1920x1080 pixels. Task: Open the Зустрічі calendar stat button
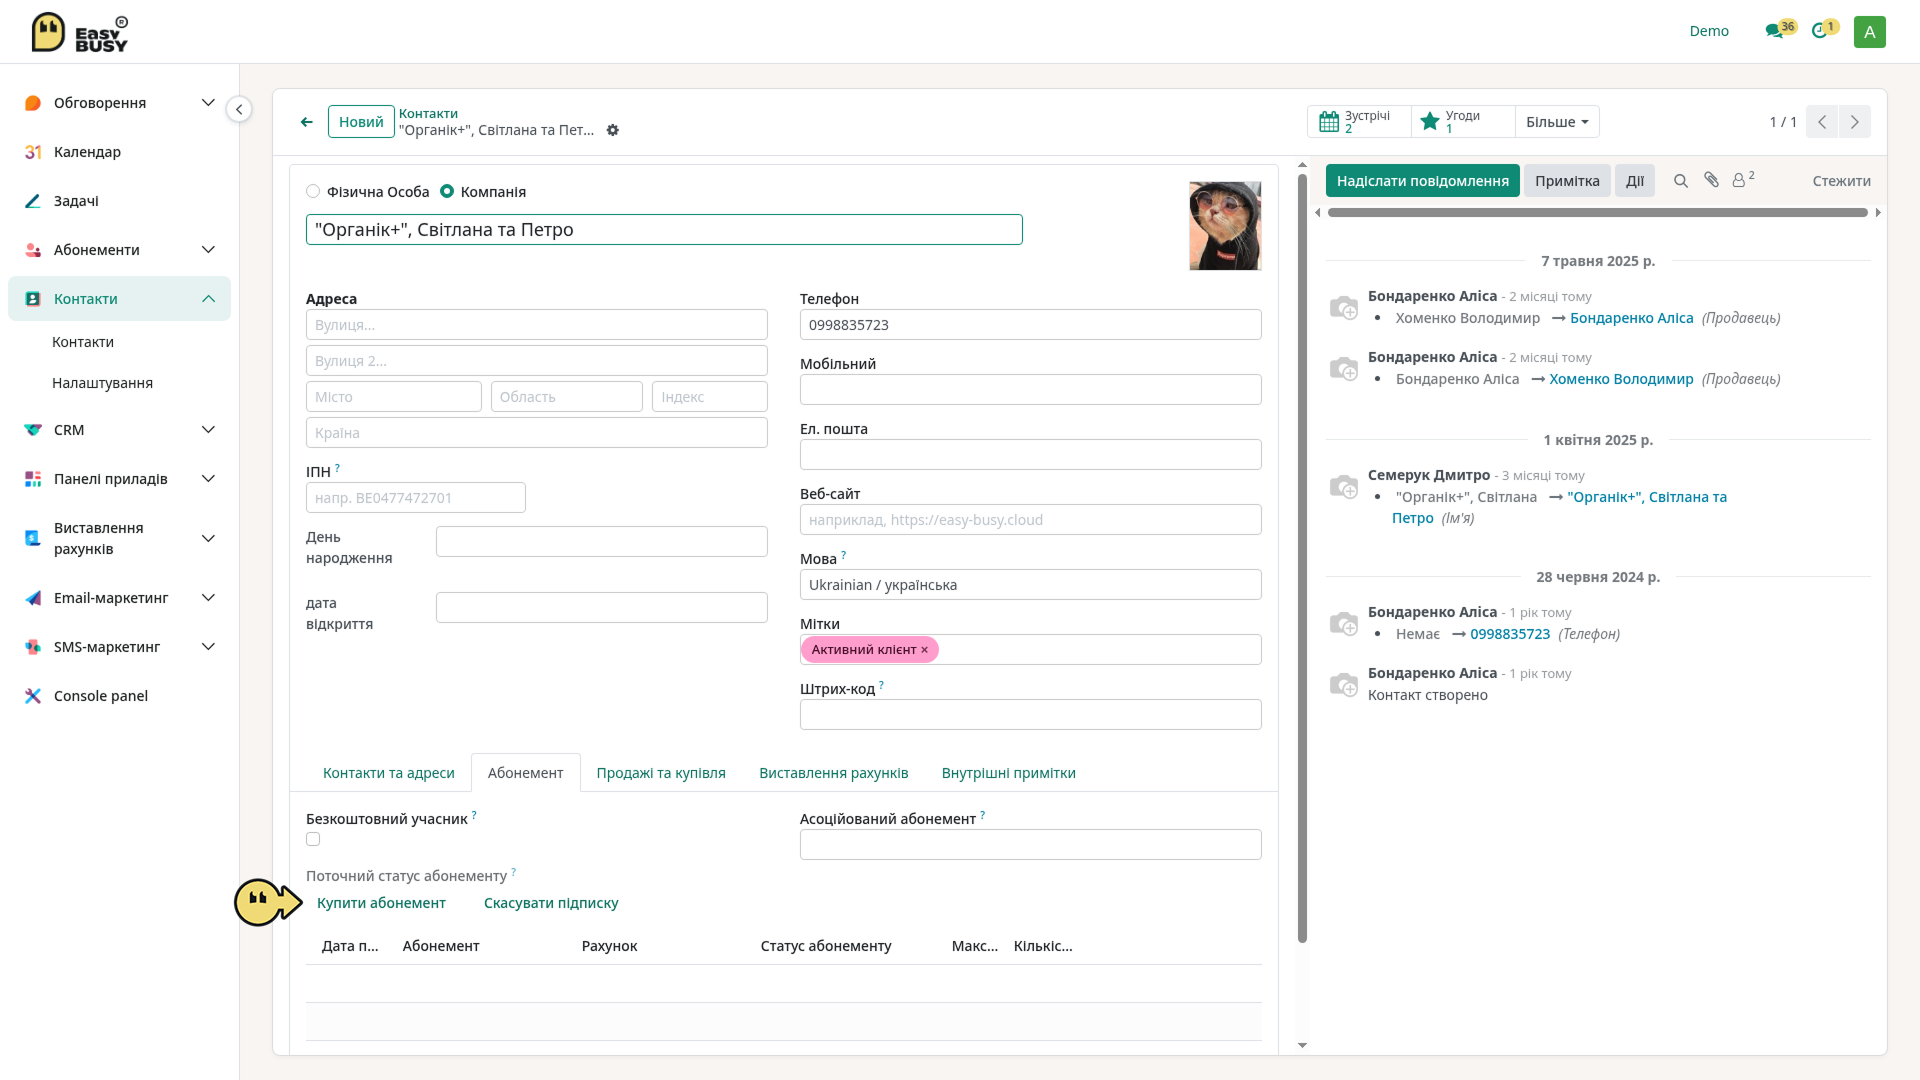point(1359,122)
